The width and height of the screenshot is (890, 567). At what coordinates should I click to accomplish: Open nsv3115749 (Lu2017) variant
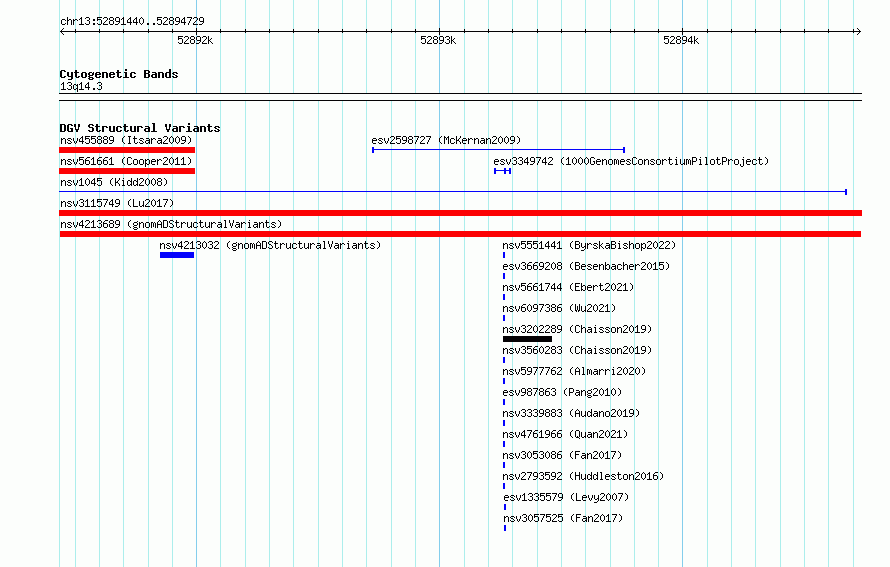(x=117, y=203)
